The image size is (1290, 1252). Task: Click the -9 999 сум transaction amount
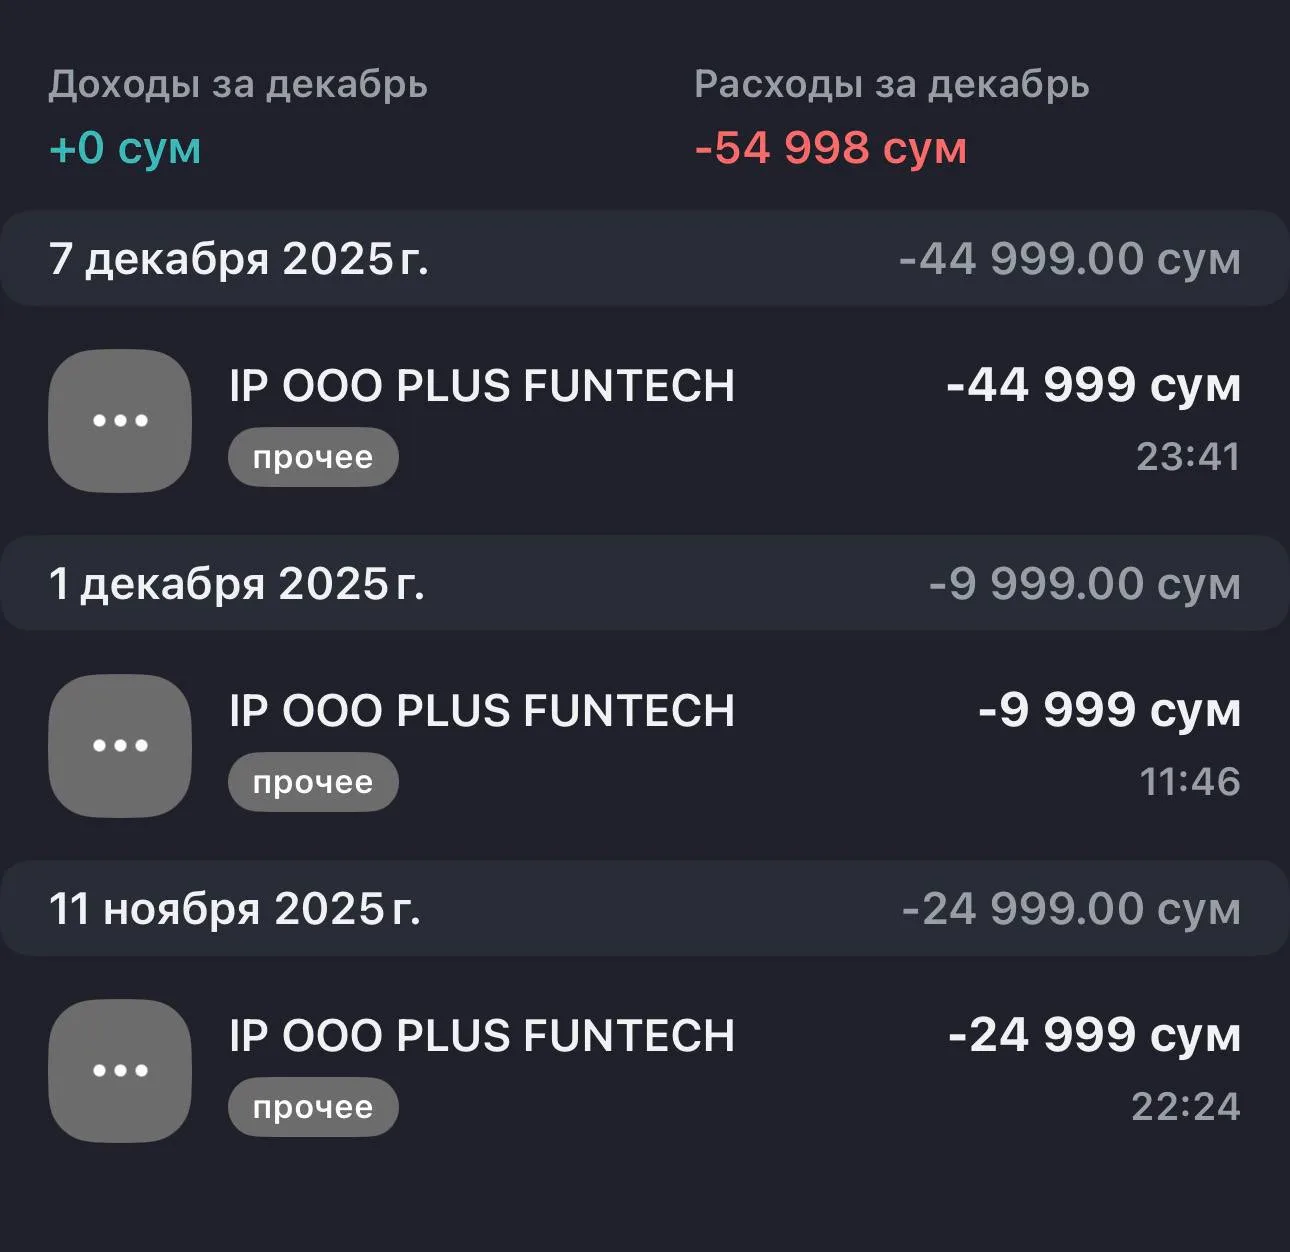pyautogui.click(x=1109, y=710)
